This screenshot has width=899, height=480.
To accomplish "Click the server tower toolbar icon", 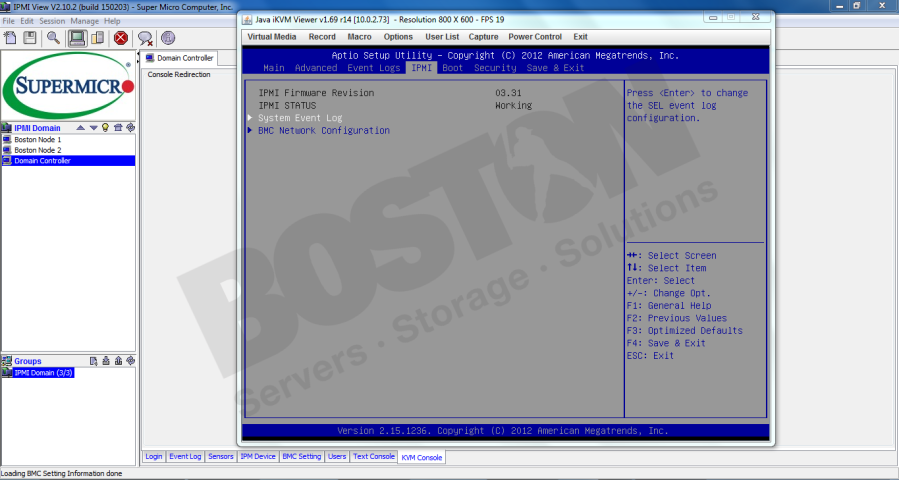I will click(x=98, y=38).
